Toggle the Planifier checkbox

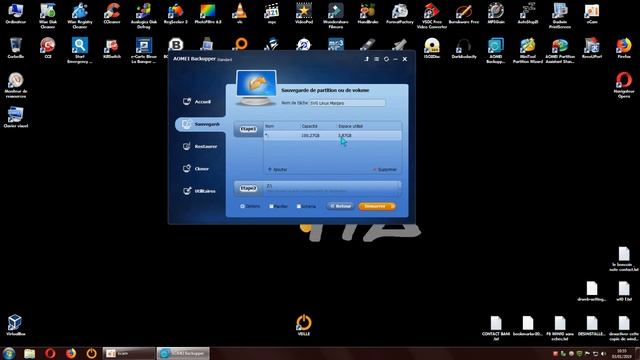(x=271, y=206)
